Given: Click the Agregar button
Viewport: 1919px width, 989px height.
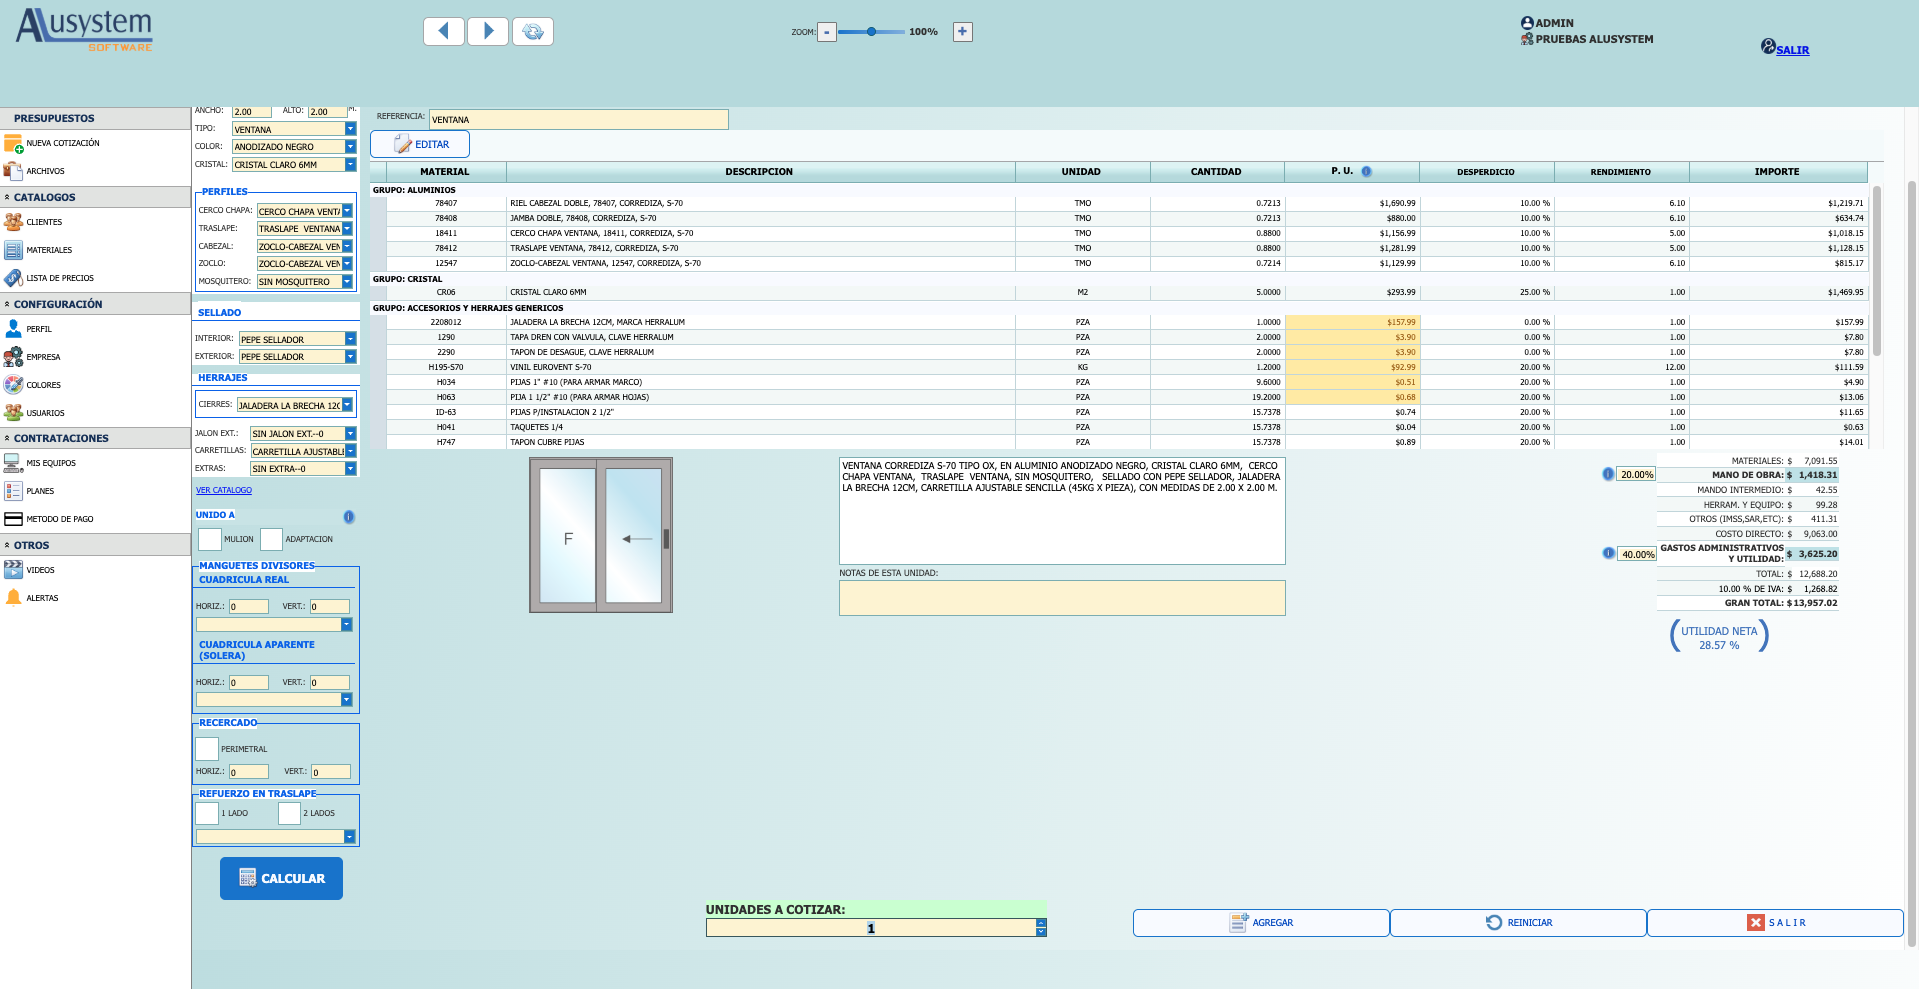Looking at the screenshot, I should (x=1261, y=923).
